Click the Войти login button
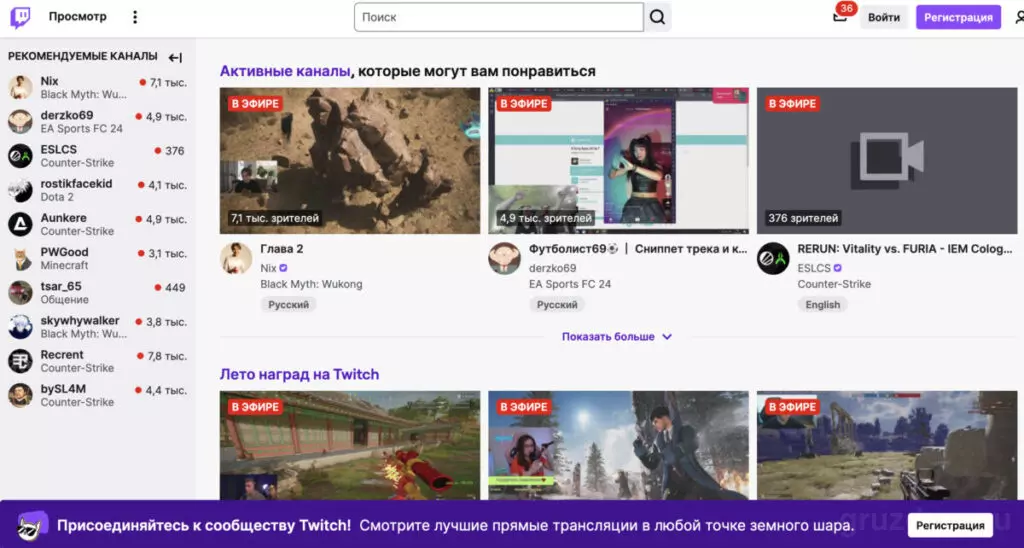This screenshot has height=548, width=1024. point(884,18)
